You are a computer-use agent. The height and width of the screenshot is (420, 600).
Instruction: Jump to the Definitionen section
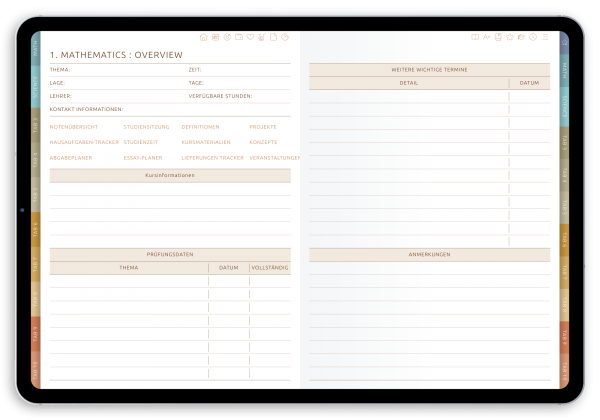[201, 127]
